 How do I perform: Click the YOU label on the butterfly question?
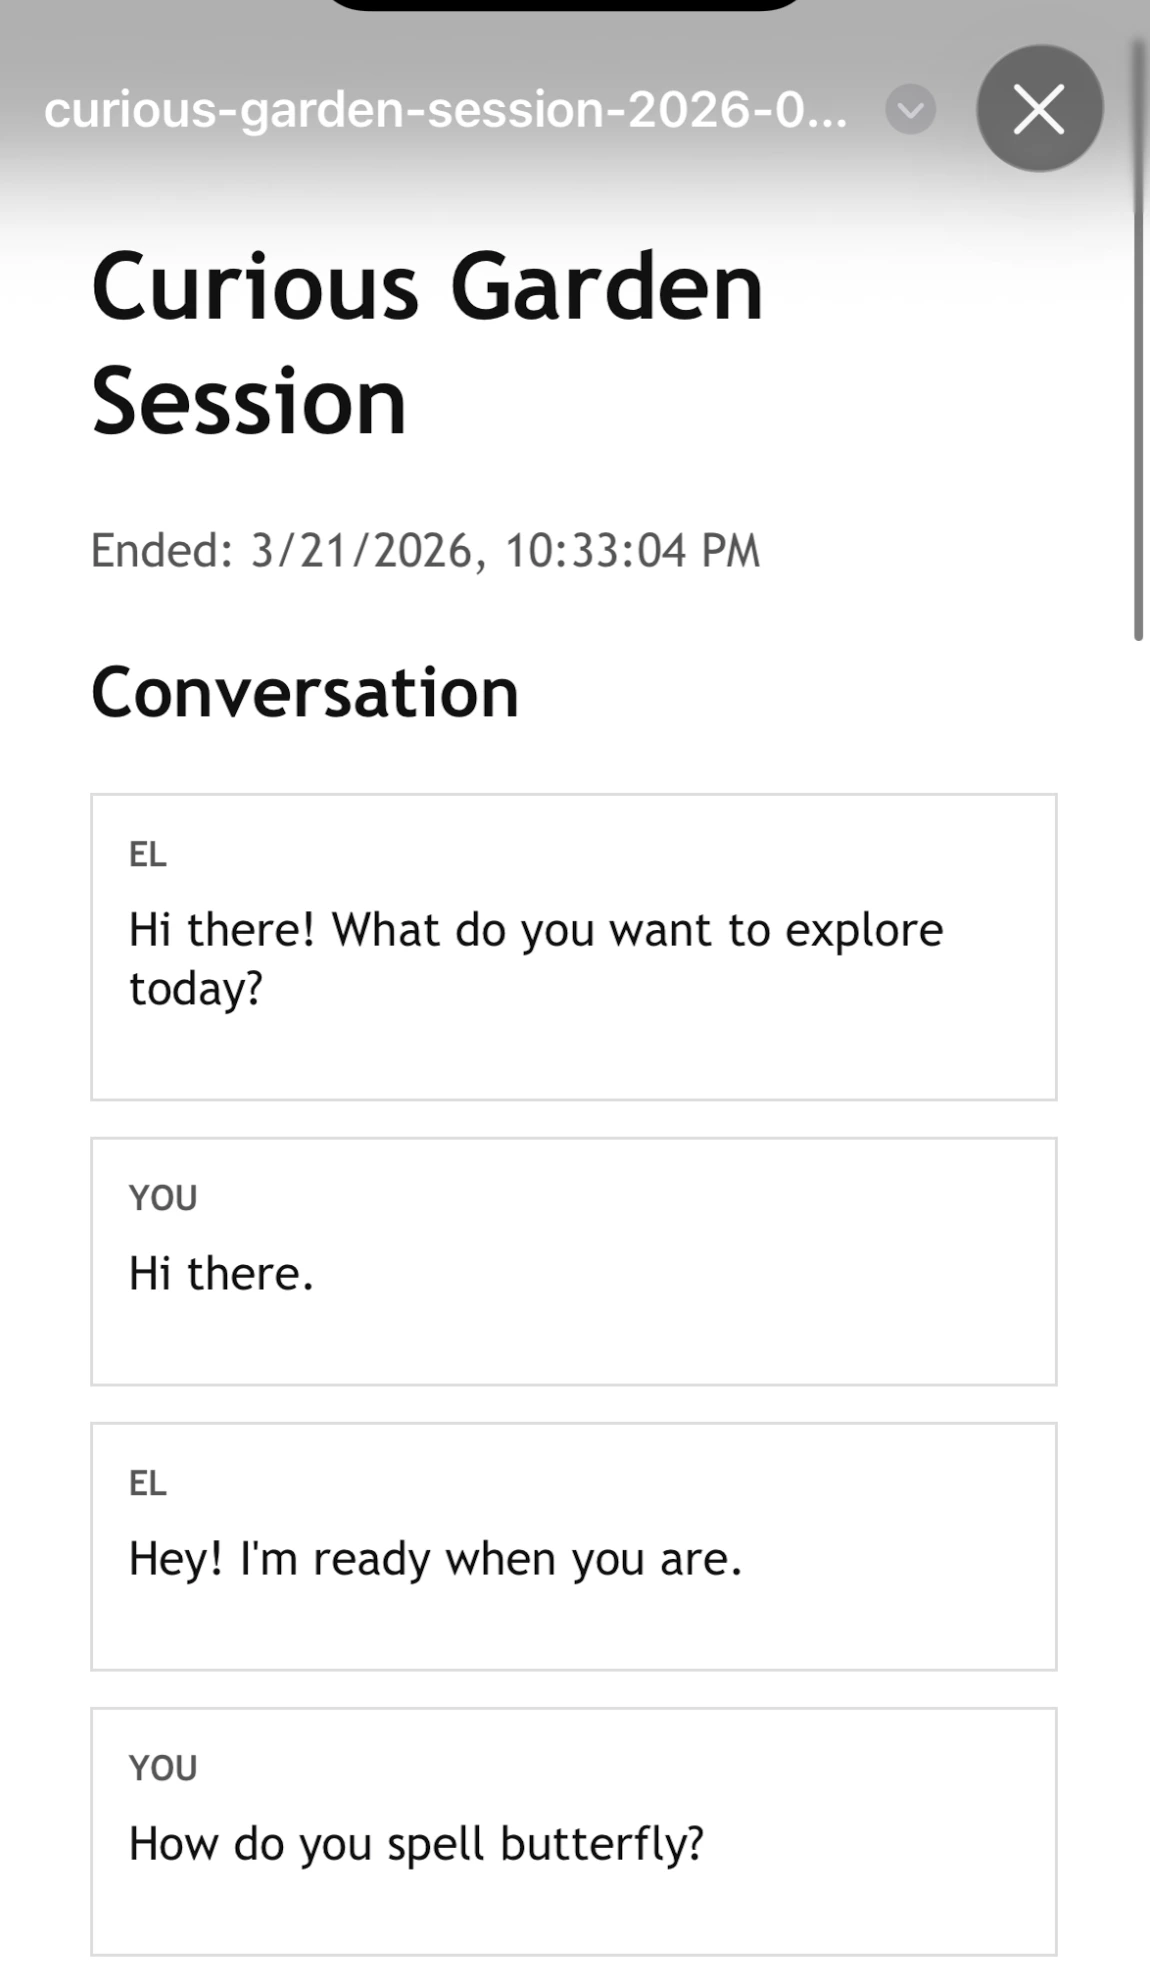[161, 1768]
